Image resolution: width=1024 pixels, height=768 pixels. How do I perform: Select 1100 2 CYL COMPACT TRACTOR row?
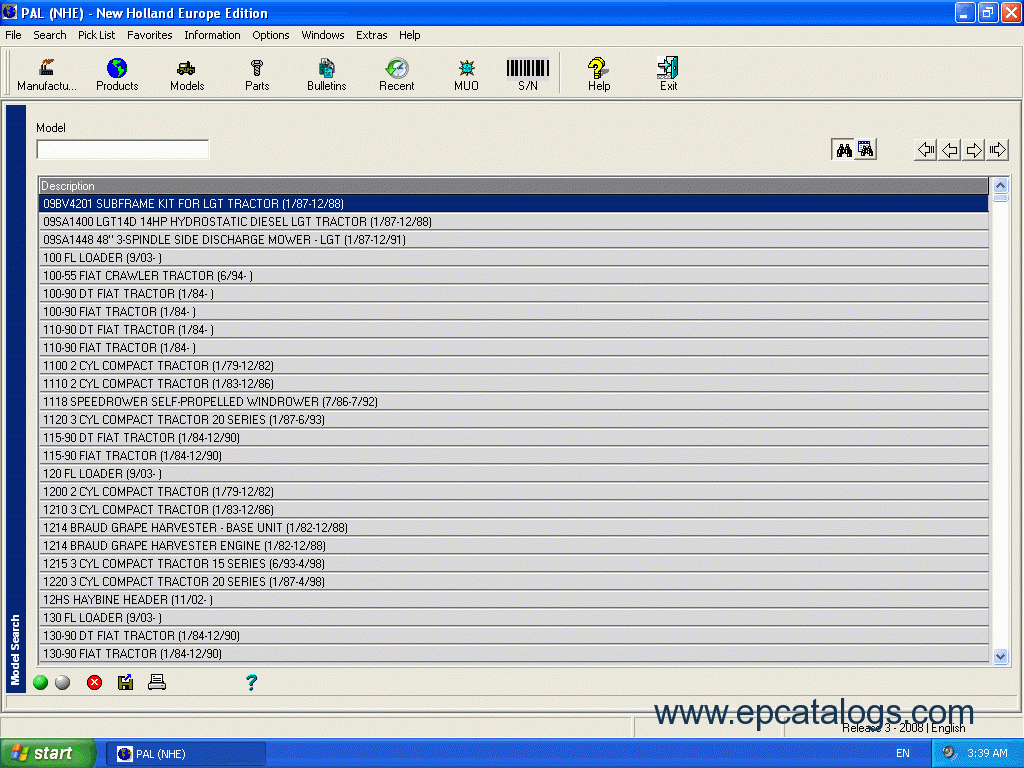(x=513, y=366)
